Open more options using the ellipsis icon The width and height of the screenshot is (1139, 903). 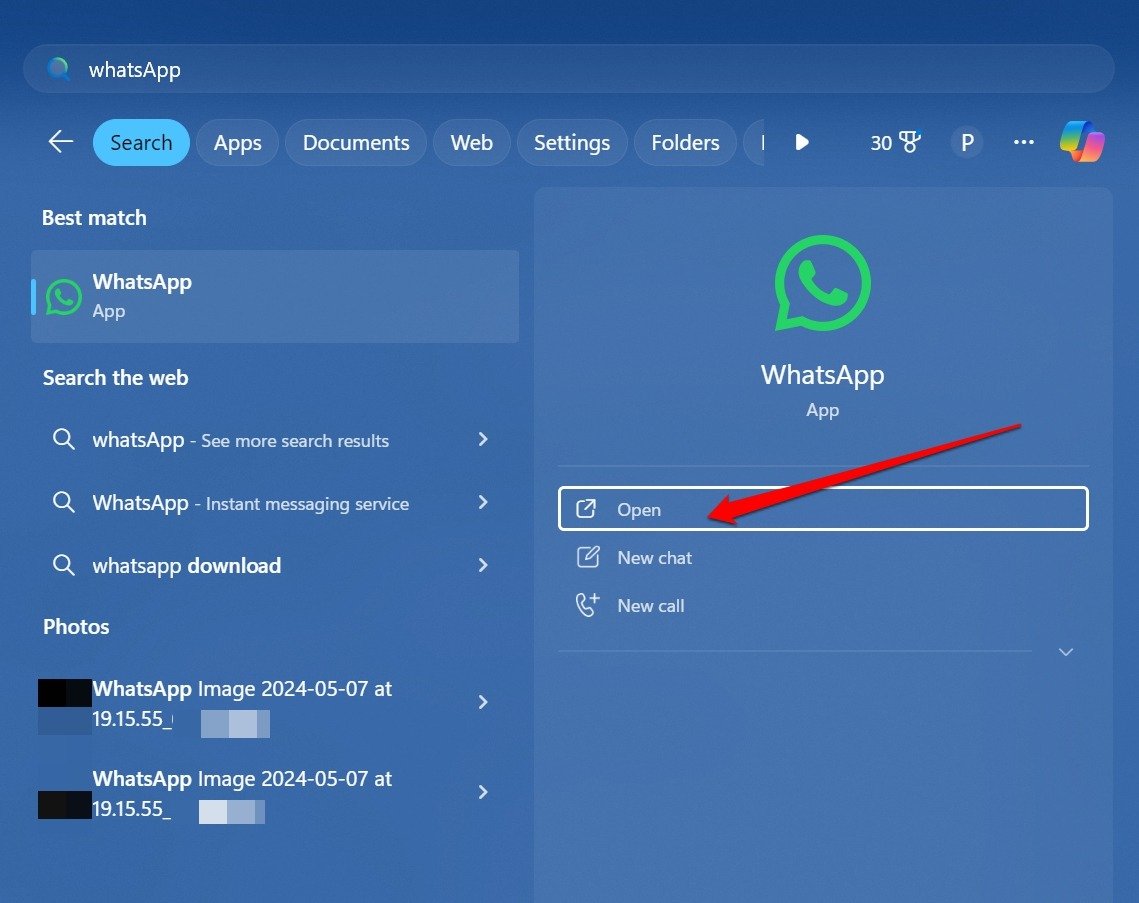point(1023,142)
